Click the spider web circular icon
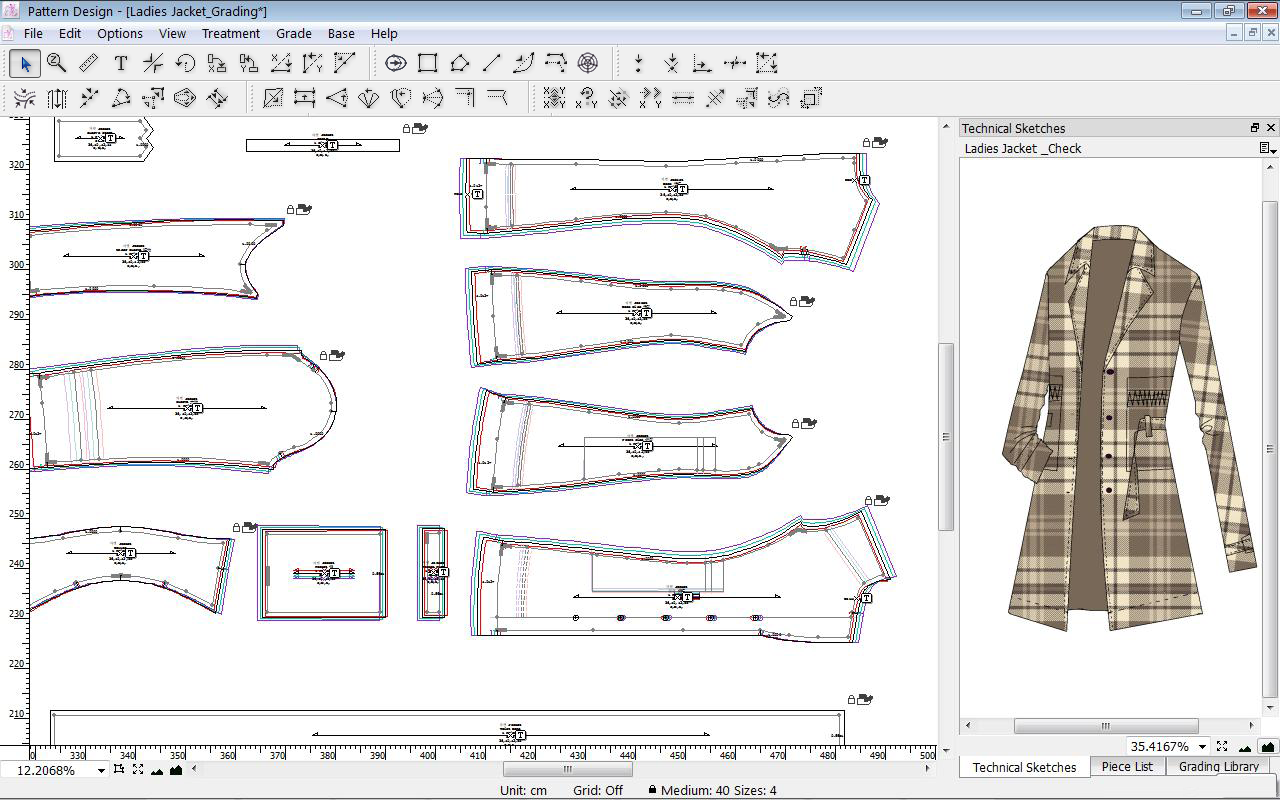The height and width of the screenshot is (800, 1280). tap(588, 64)
